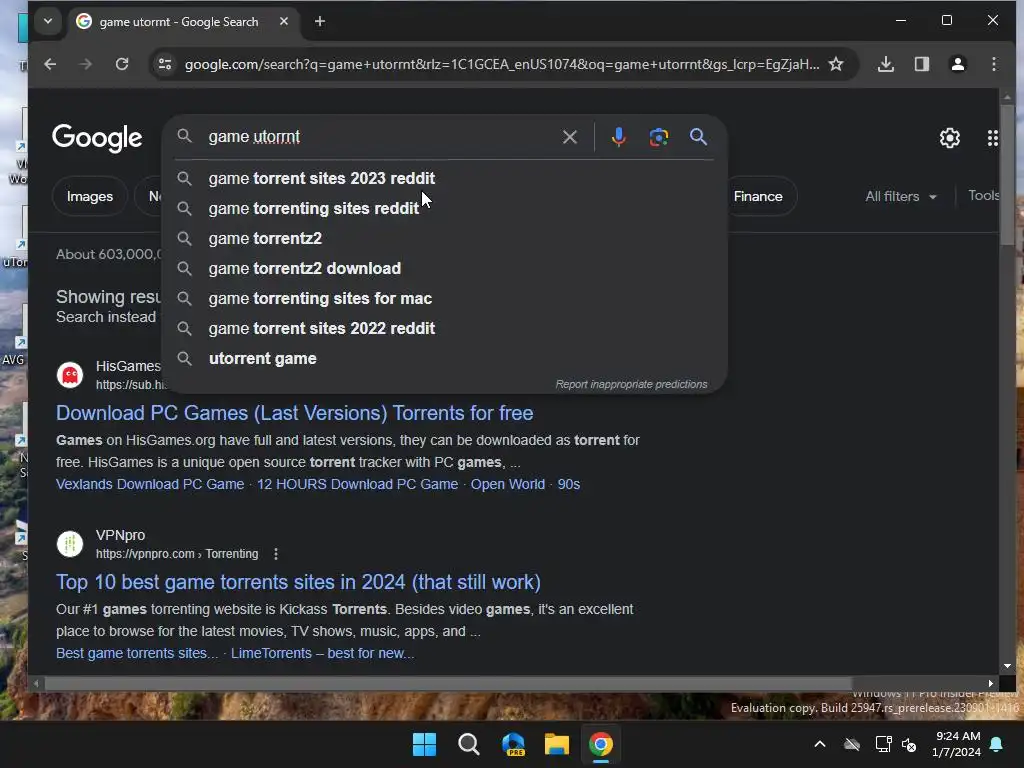Image resolution: width=1024 pixels, height=768 pixels.
Task: Start voice search with microphone icon
Action: point(618,137)
